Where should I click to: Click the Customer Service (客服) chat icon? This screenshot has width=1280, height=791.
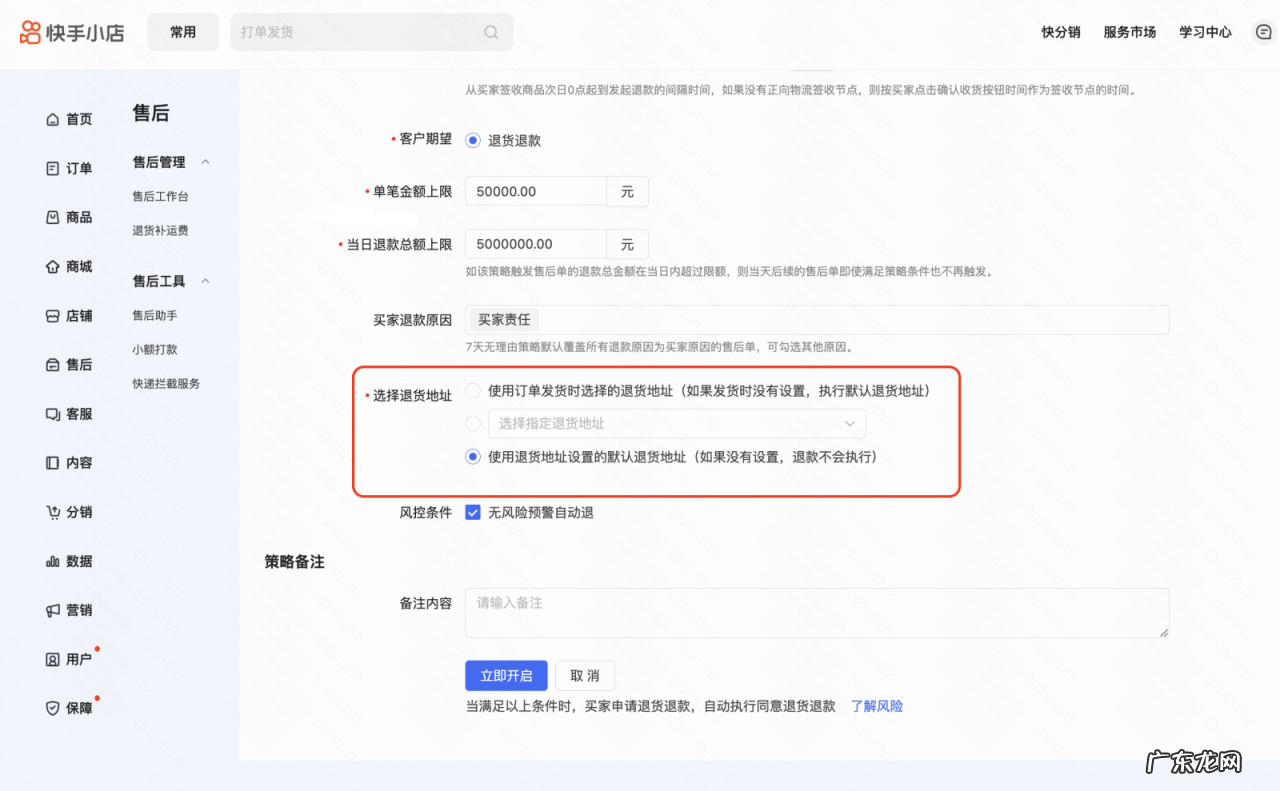coord(53,414)
